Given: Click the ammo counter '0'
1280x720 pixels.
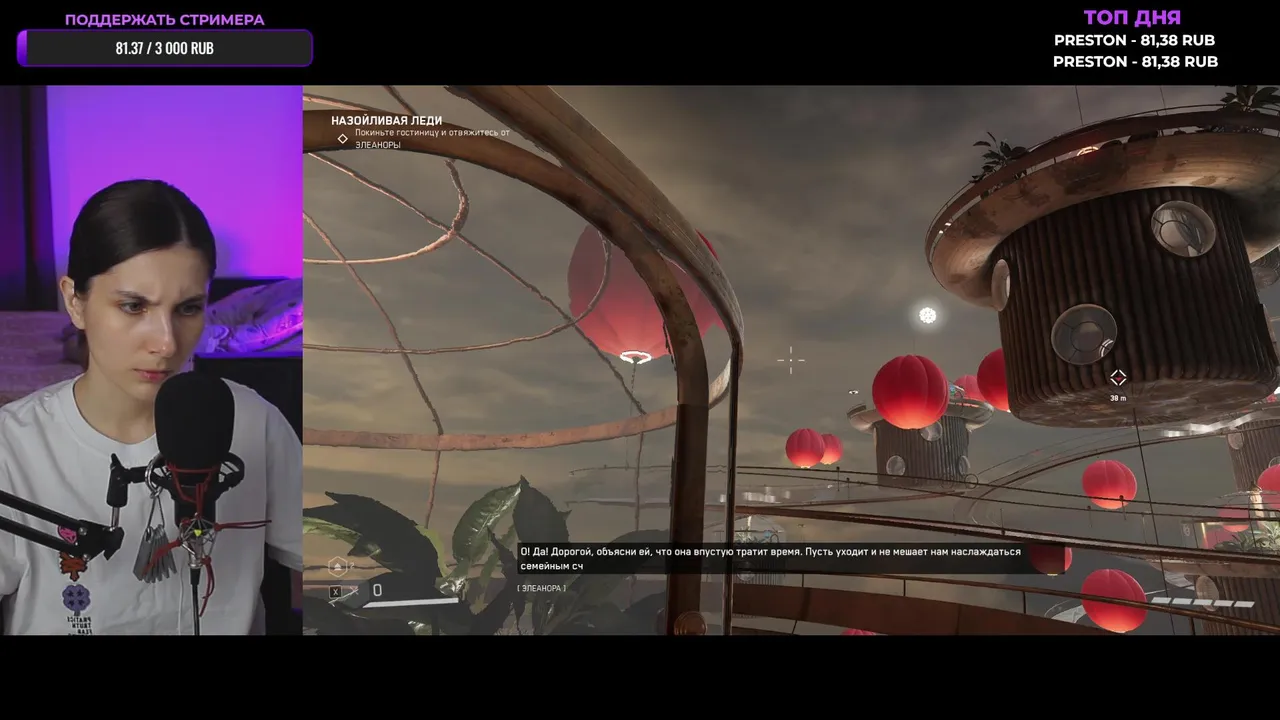Looking at the screenshot, I should [x=377, y=591].
